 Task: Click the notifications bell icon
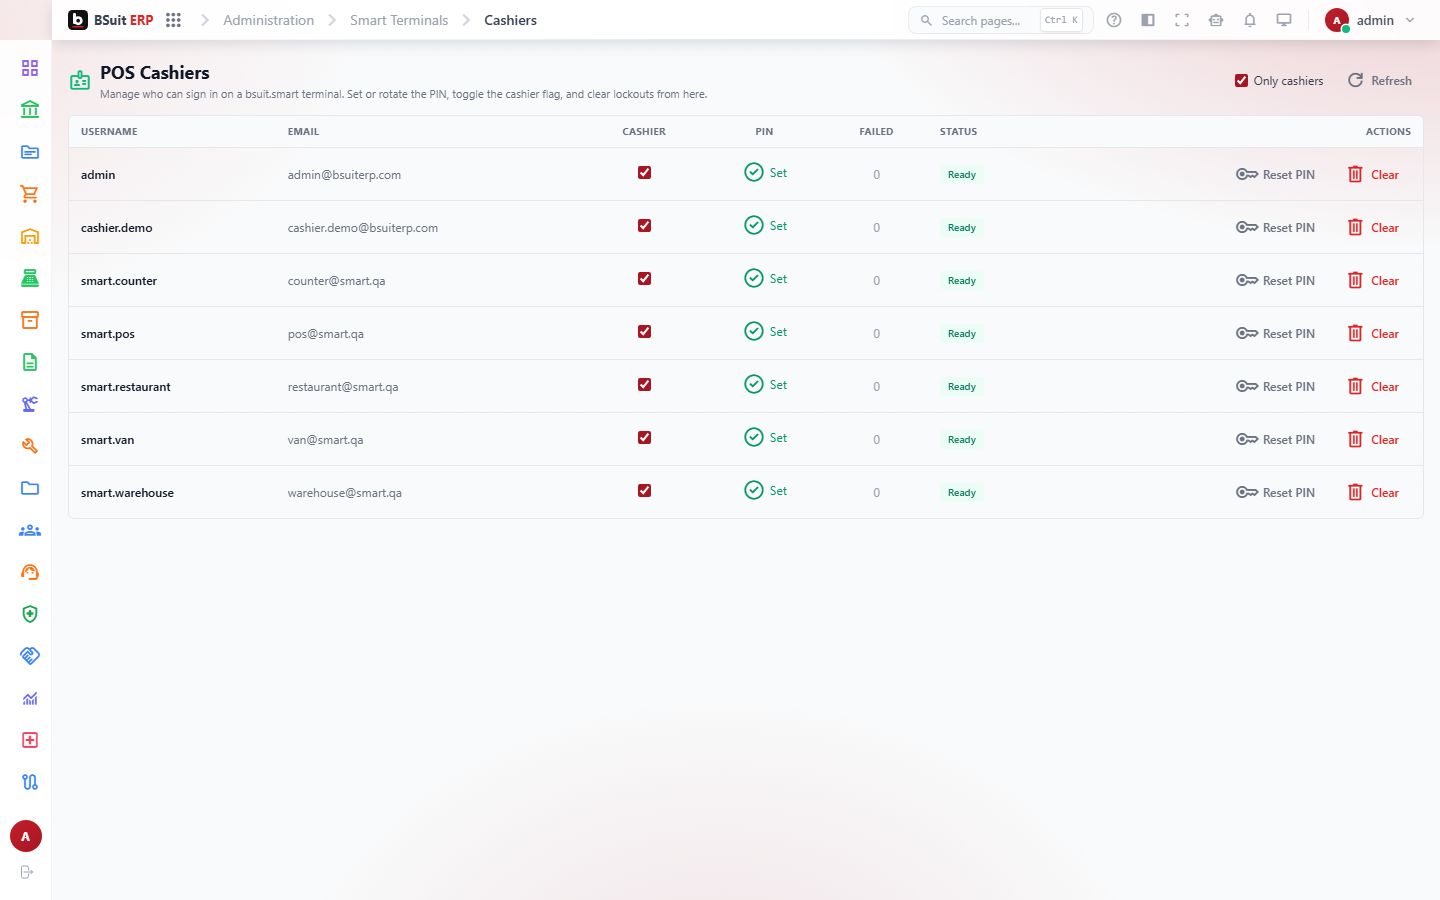pos(1250,20)
